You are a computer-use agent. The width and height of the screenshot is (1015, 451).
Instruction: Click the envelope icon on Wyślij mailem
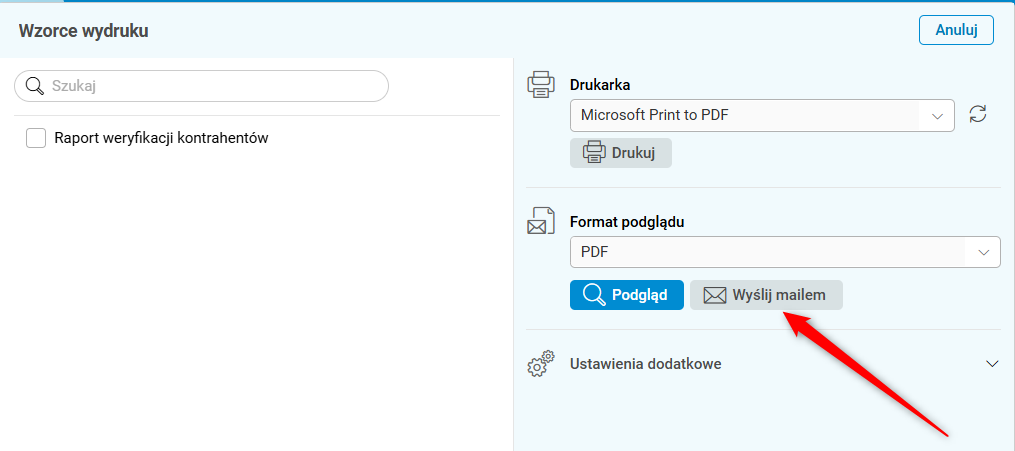point(714,295)
